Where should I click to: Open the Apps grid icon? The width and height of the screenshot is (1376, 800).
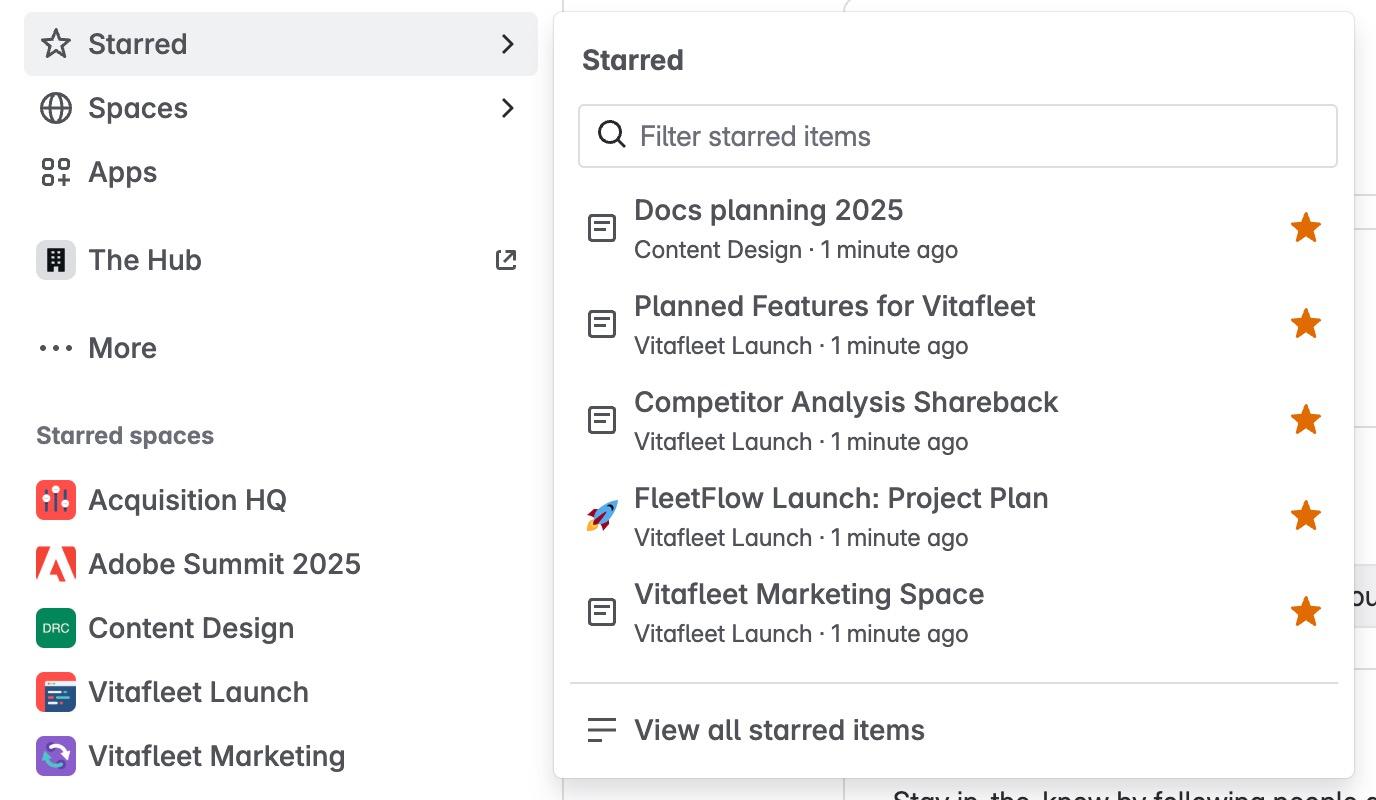55,172
